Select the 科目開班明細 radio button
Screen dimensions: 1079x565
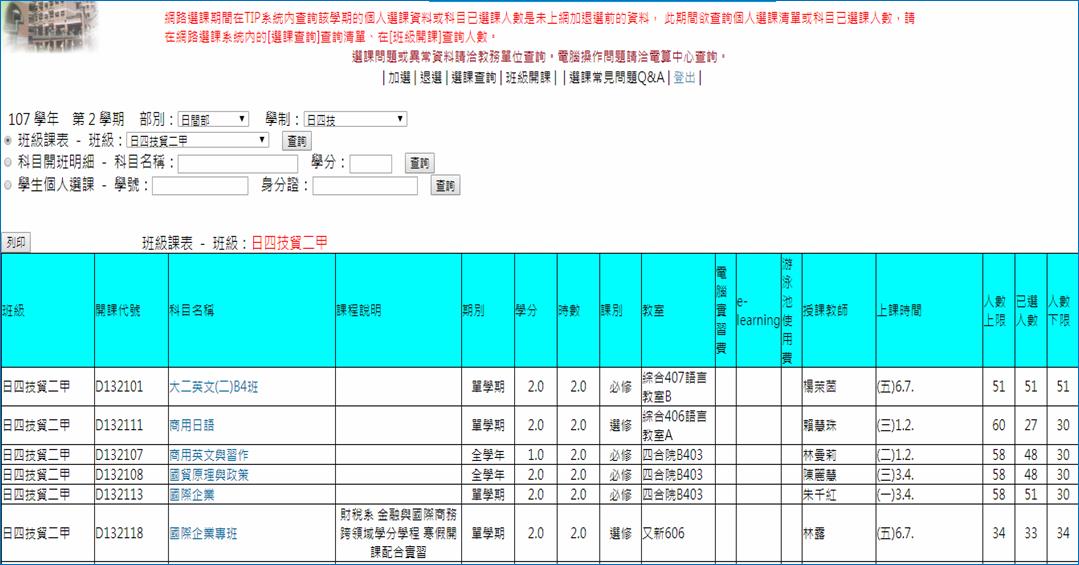pos(8,162)
